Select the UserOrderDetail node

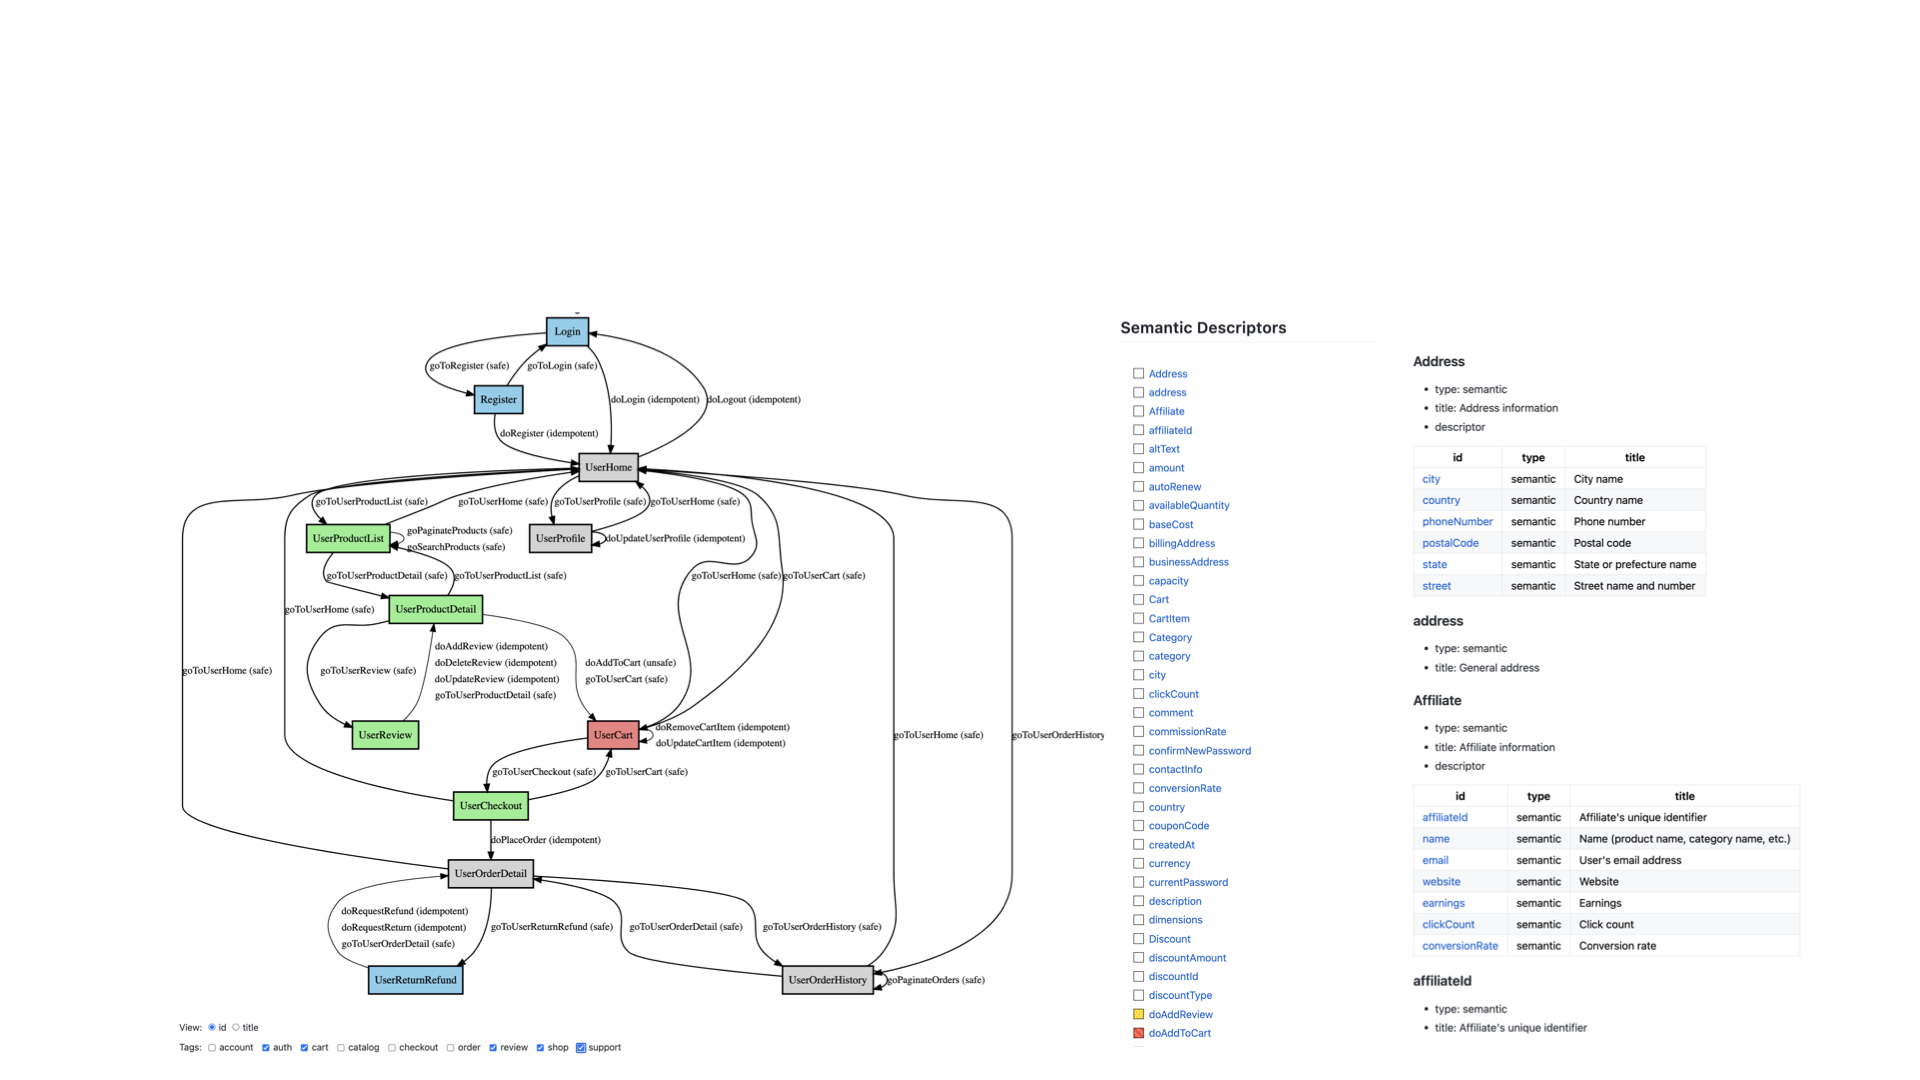pyautogui.click(x=491, y=873)
